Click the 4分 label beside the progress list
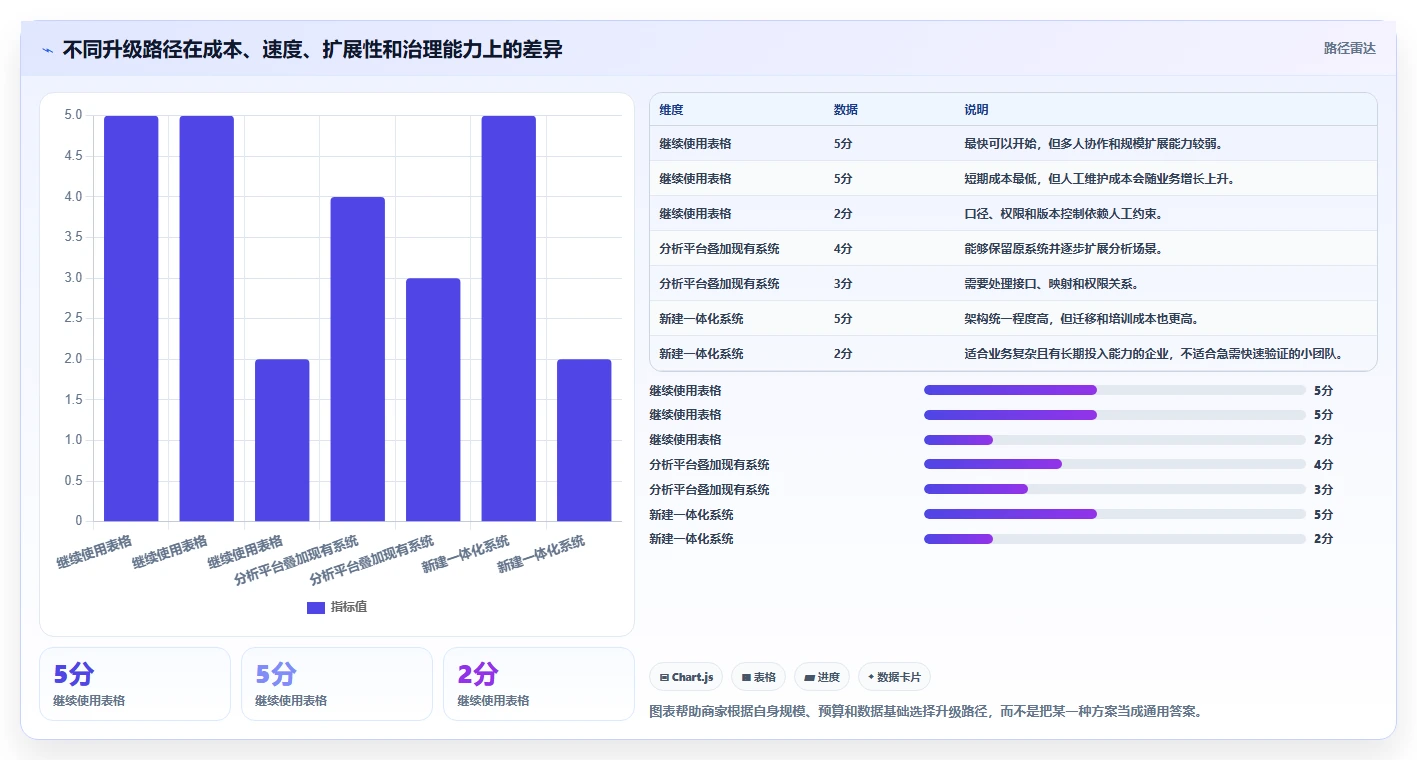 pos(1323,465)
